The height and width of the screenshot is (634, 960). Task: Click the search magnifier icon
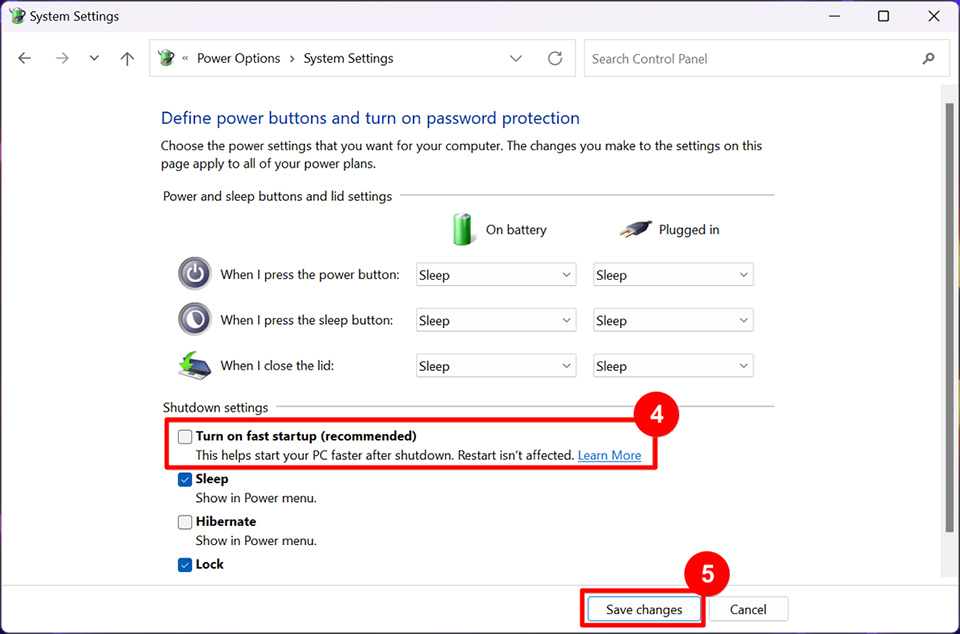click(928, 59)
